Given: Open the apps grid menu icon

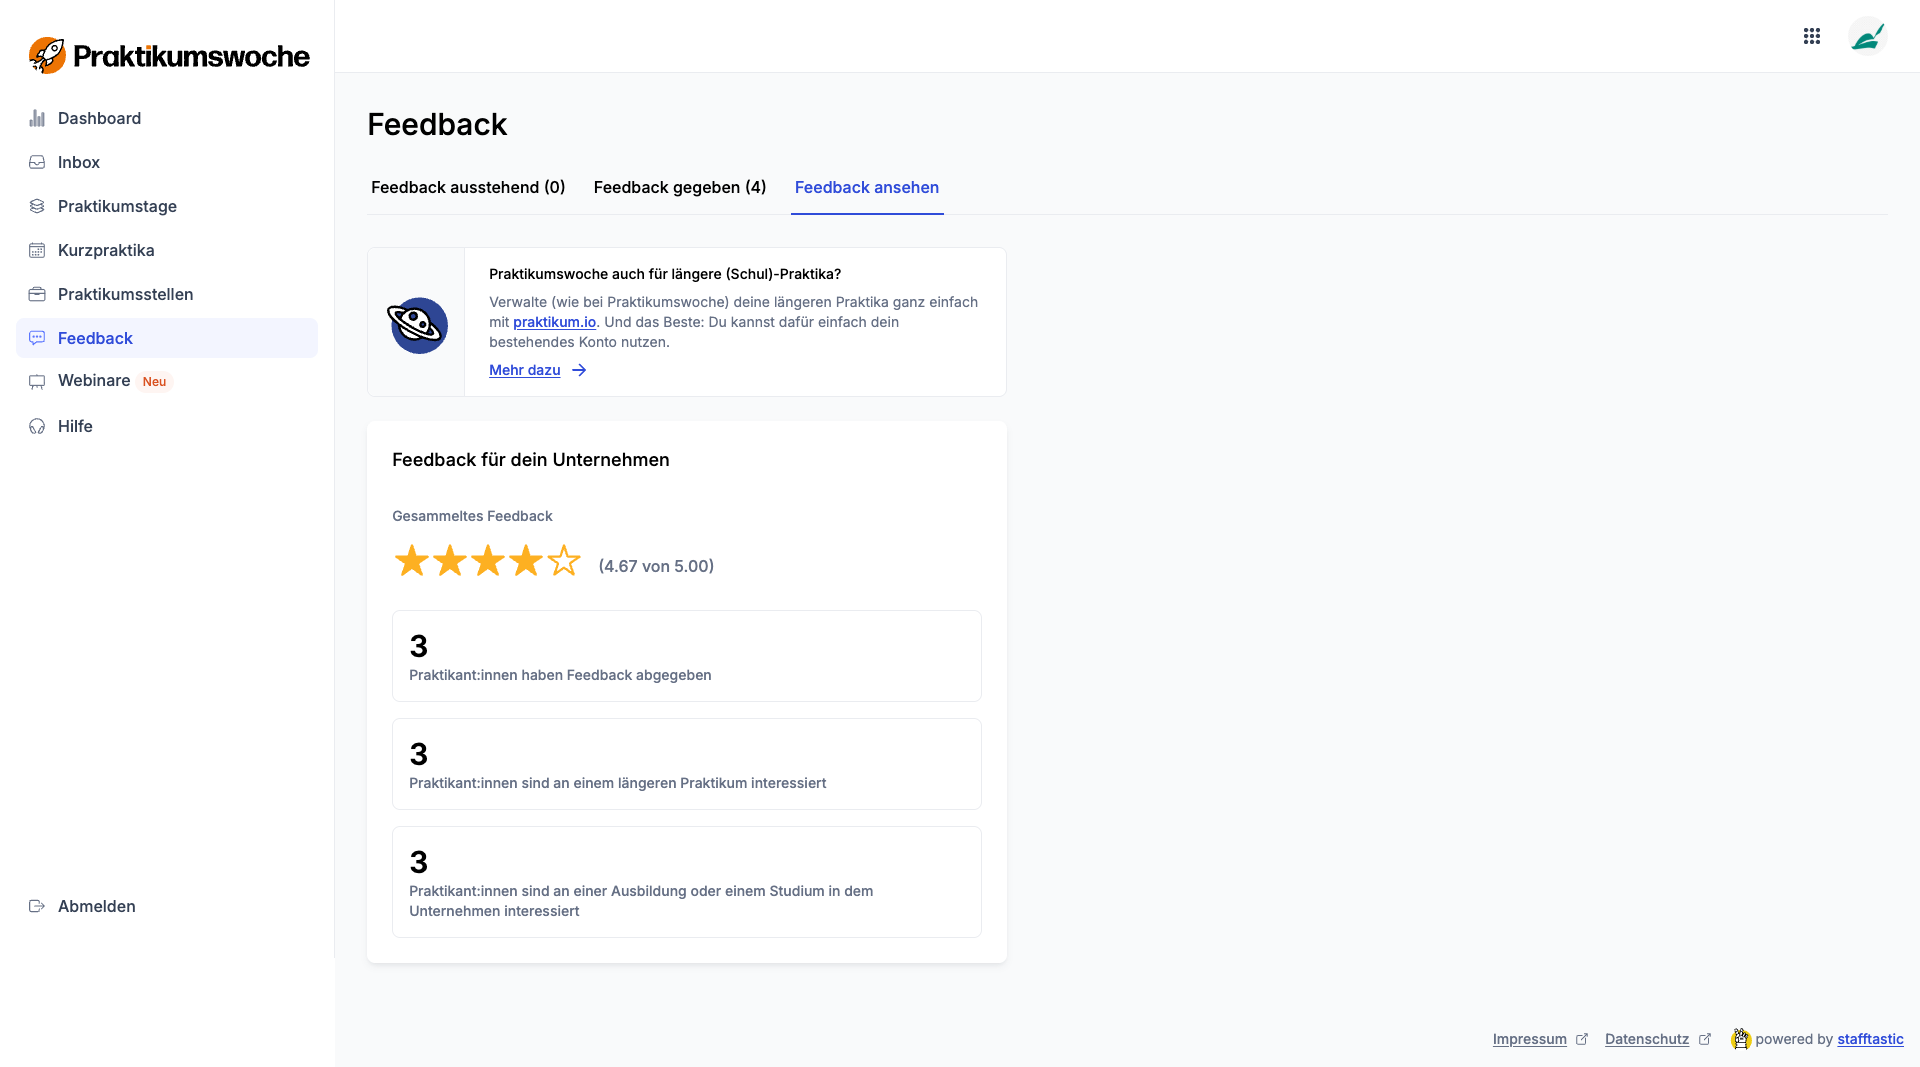Looking at the screenshot, I should pos(1811,36).
